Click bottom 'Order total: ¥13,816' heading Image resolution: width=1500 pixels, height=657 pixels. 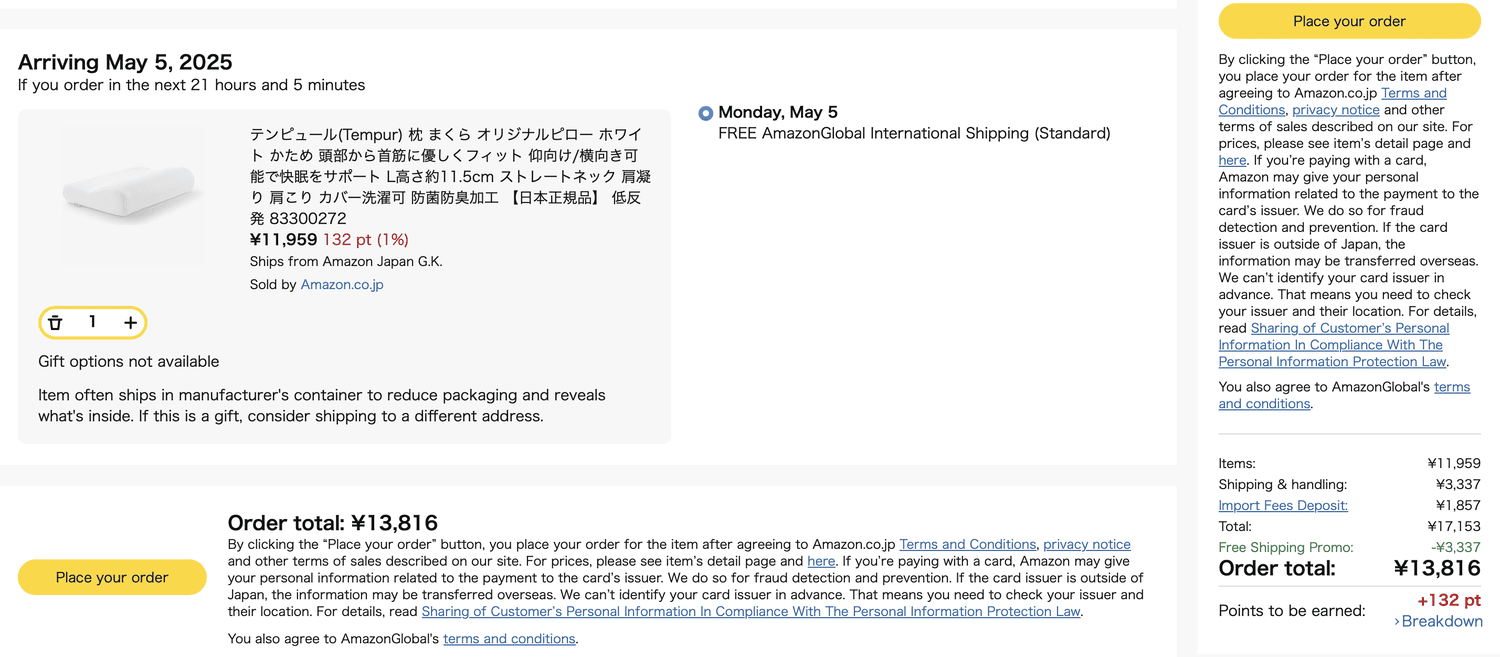coord(333,522)
